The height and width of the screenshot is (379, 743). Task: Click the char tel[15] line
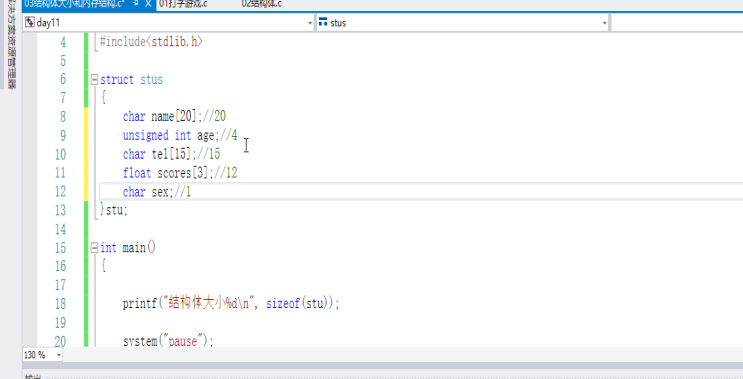[172, 154]
